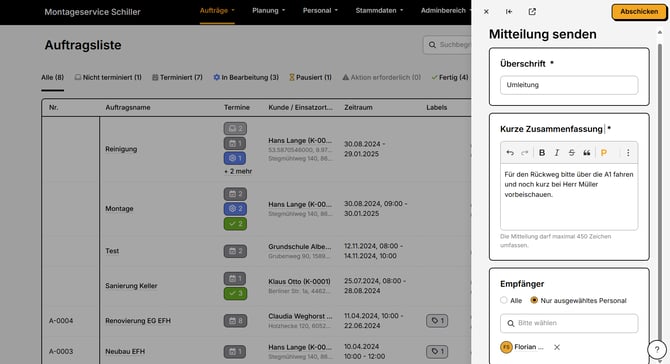The height and width of the screenshot is (364, 670).
Task: Open the Aufträge menu
Action: pos(217,11)
